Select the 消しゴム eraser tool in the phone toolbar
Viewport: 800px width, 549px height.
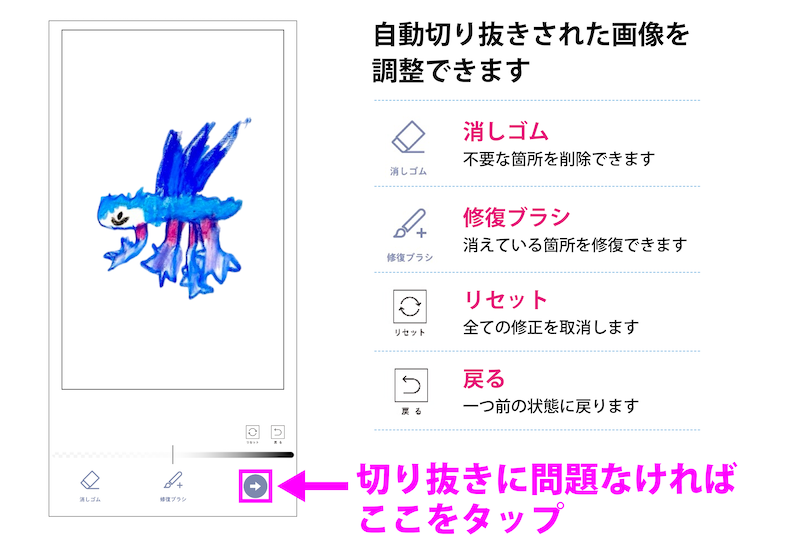(x=90, y=486)
